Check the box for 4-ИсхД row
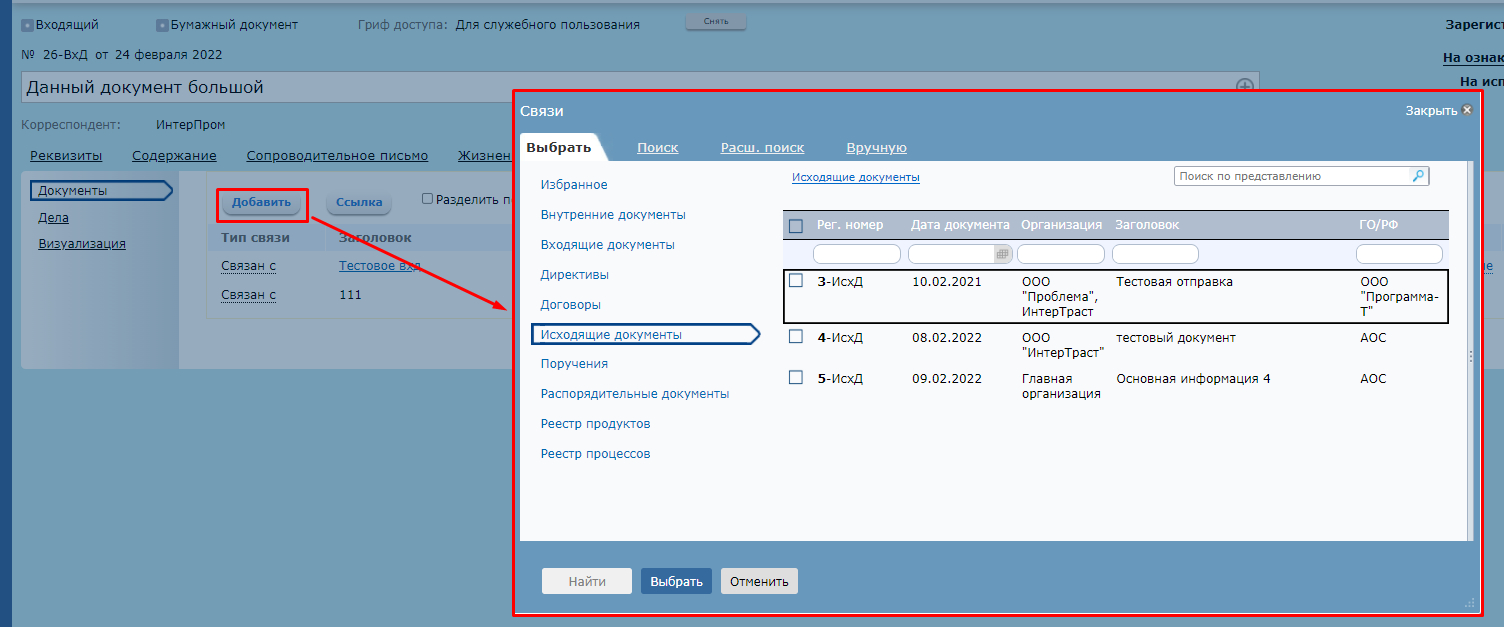The height and width of the screenshot is (627, 1504). [796, 337]
